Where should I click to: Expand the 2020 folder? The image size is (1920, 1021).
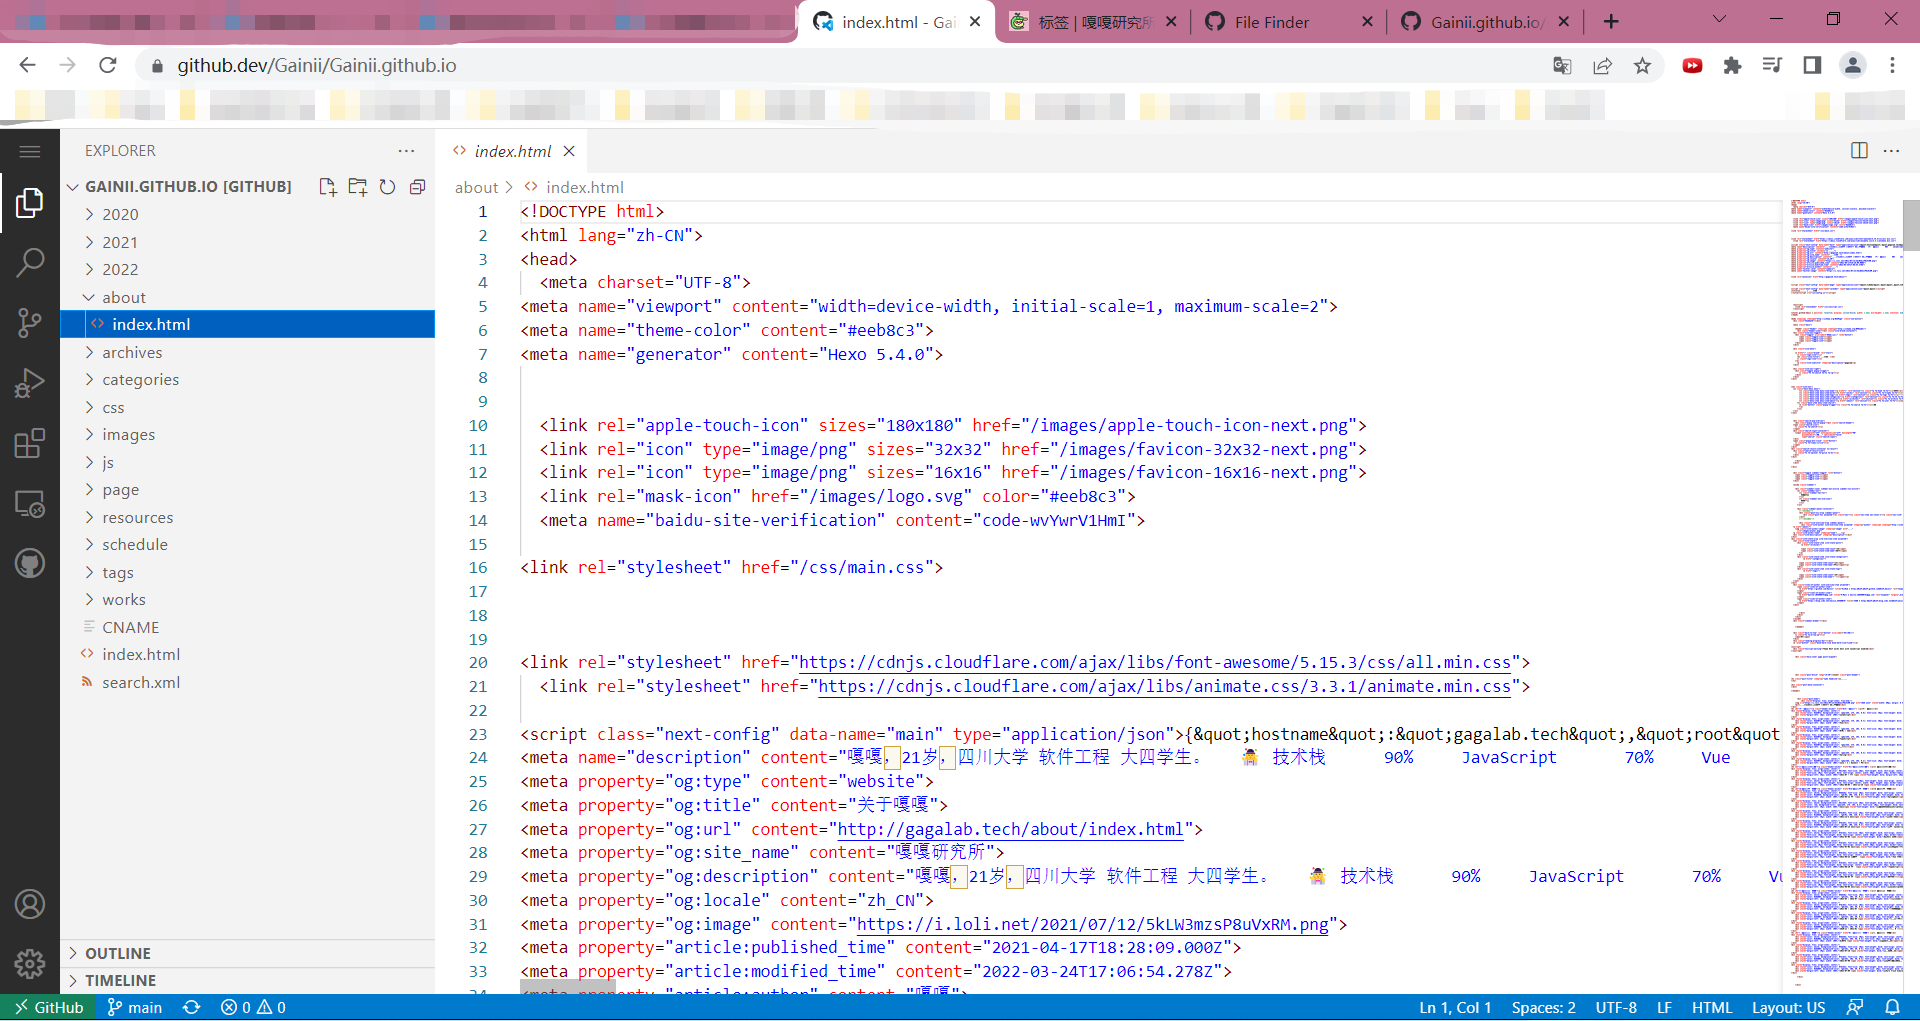coord(247,214)
